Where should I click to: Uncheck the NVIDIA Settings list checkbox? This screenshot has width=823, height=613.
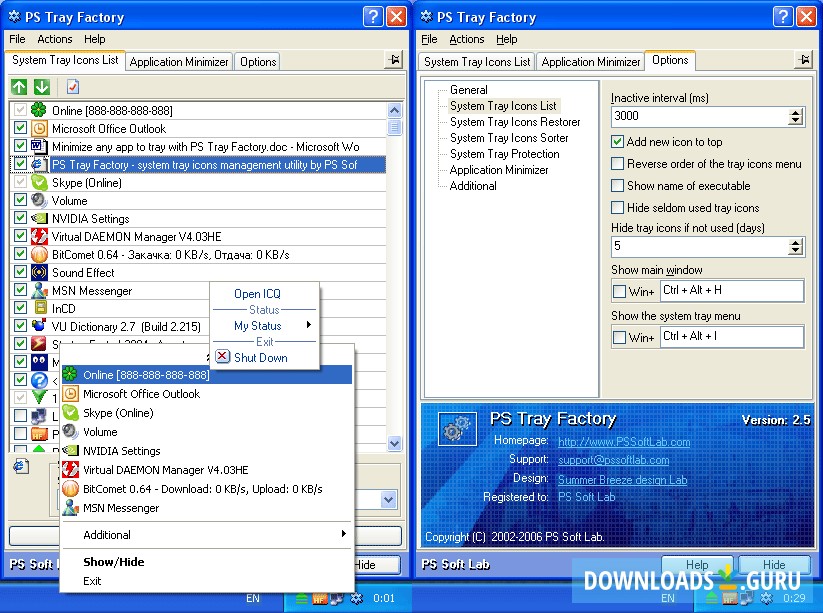point(20,219)
